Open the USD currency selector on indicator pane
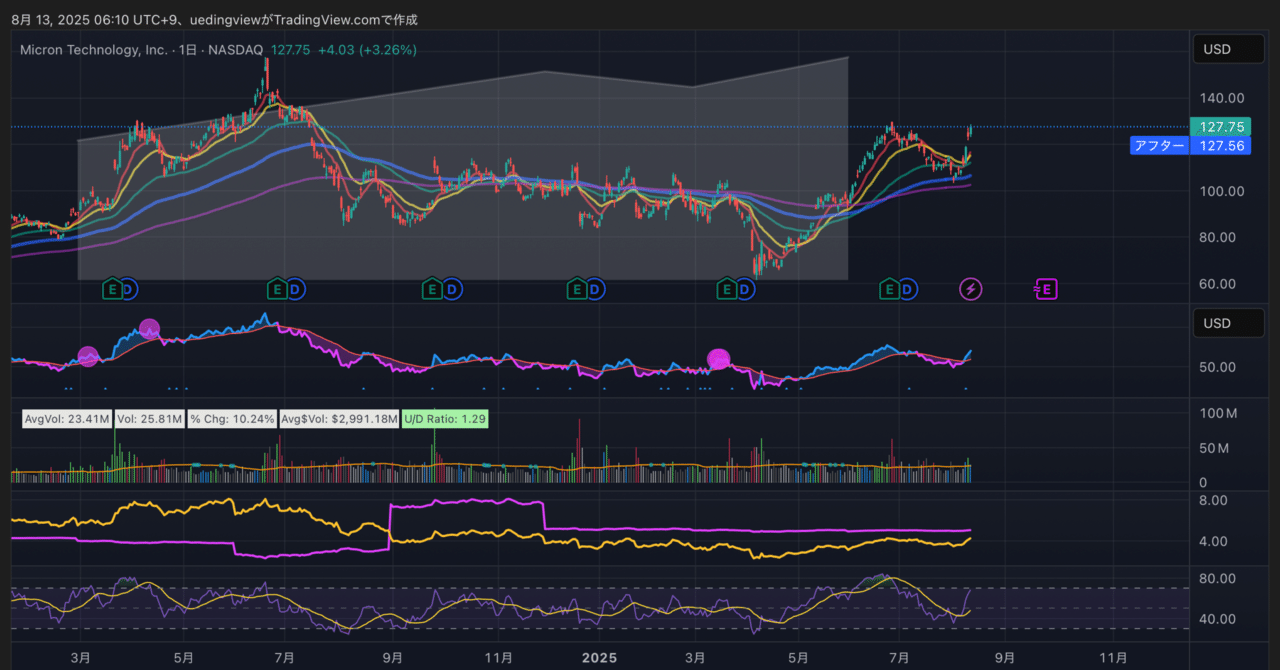Image resolution: width=1280 pixels, height=670 pixels. coord(1228,323)
